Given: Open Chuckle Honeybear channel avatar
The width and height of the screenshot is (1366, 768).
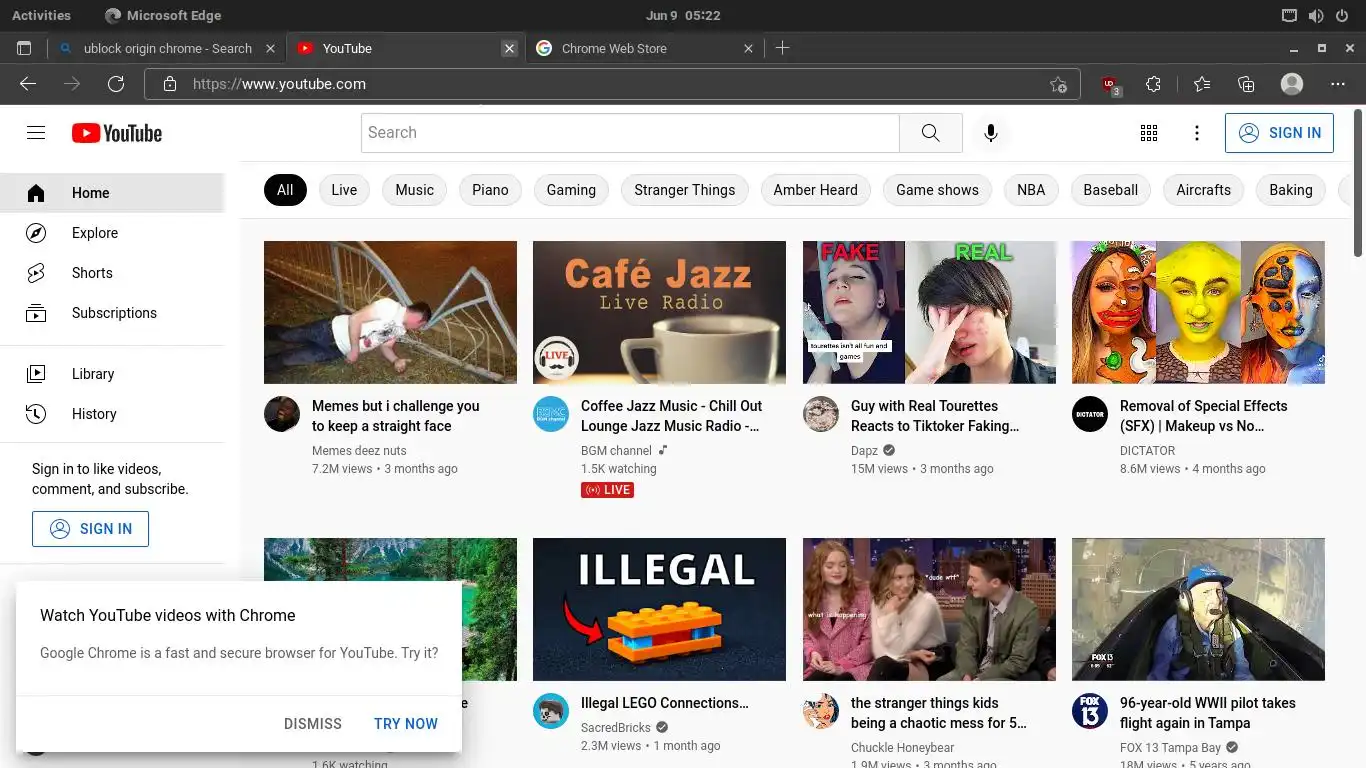Looking at the screenshot, I should (821, 711).
